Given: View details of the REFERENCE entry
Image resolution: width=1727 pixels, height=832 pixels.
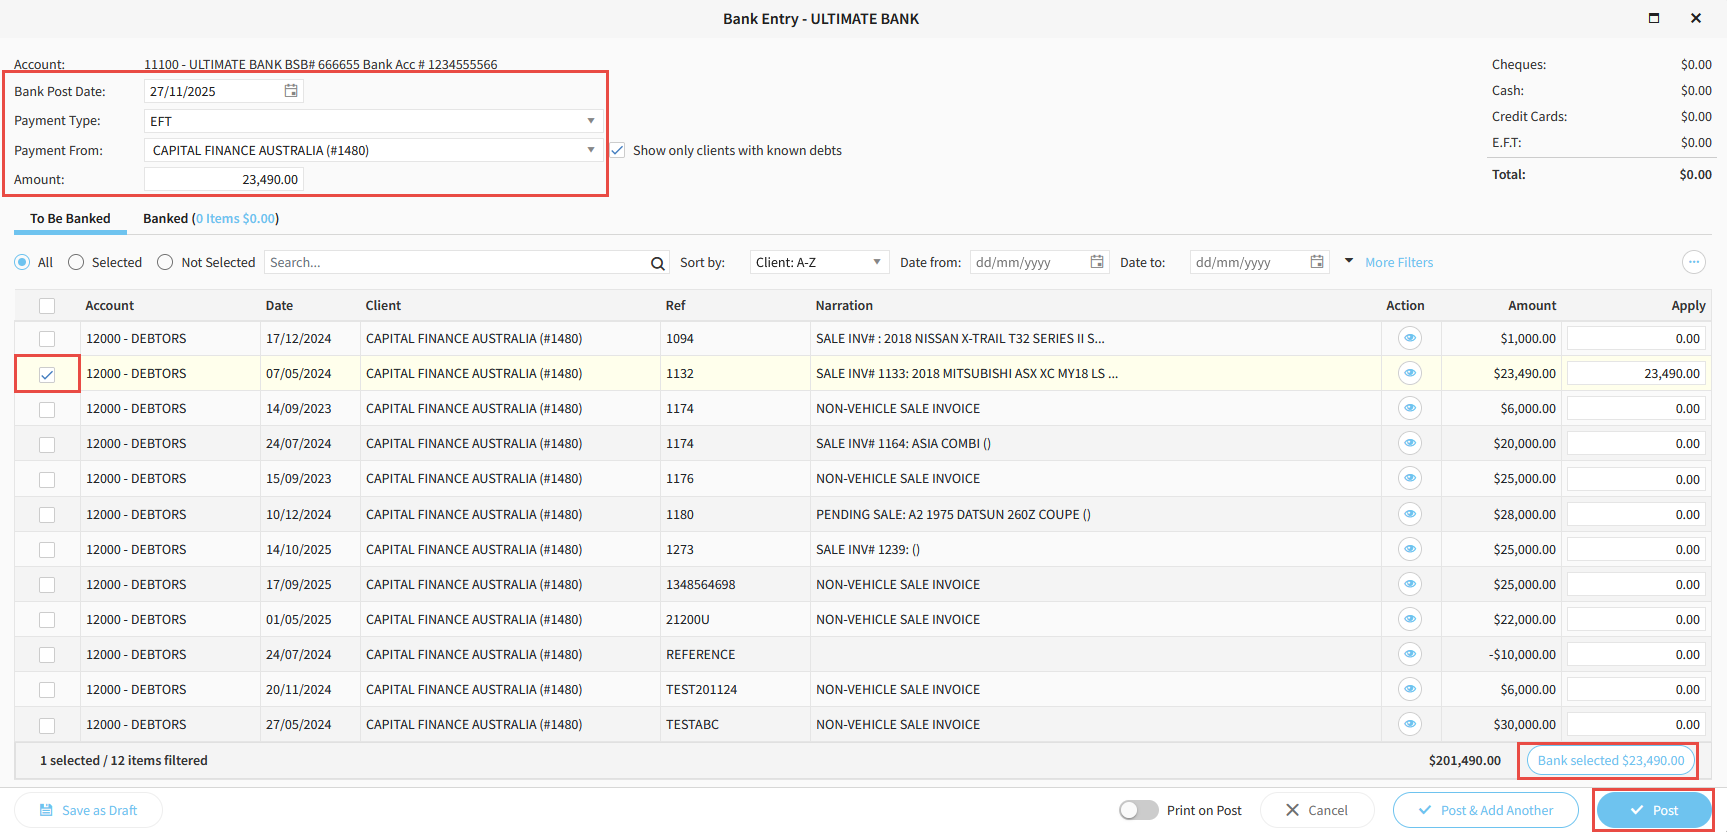Looking at the screenshot, I should coord(1410,654).
